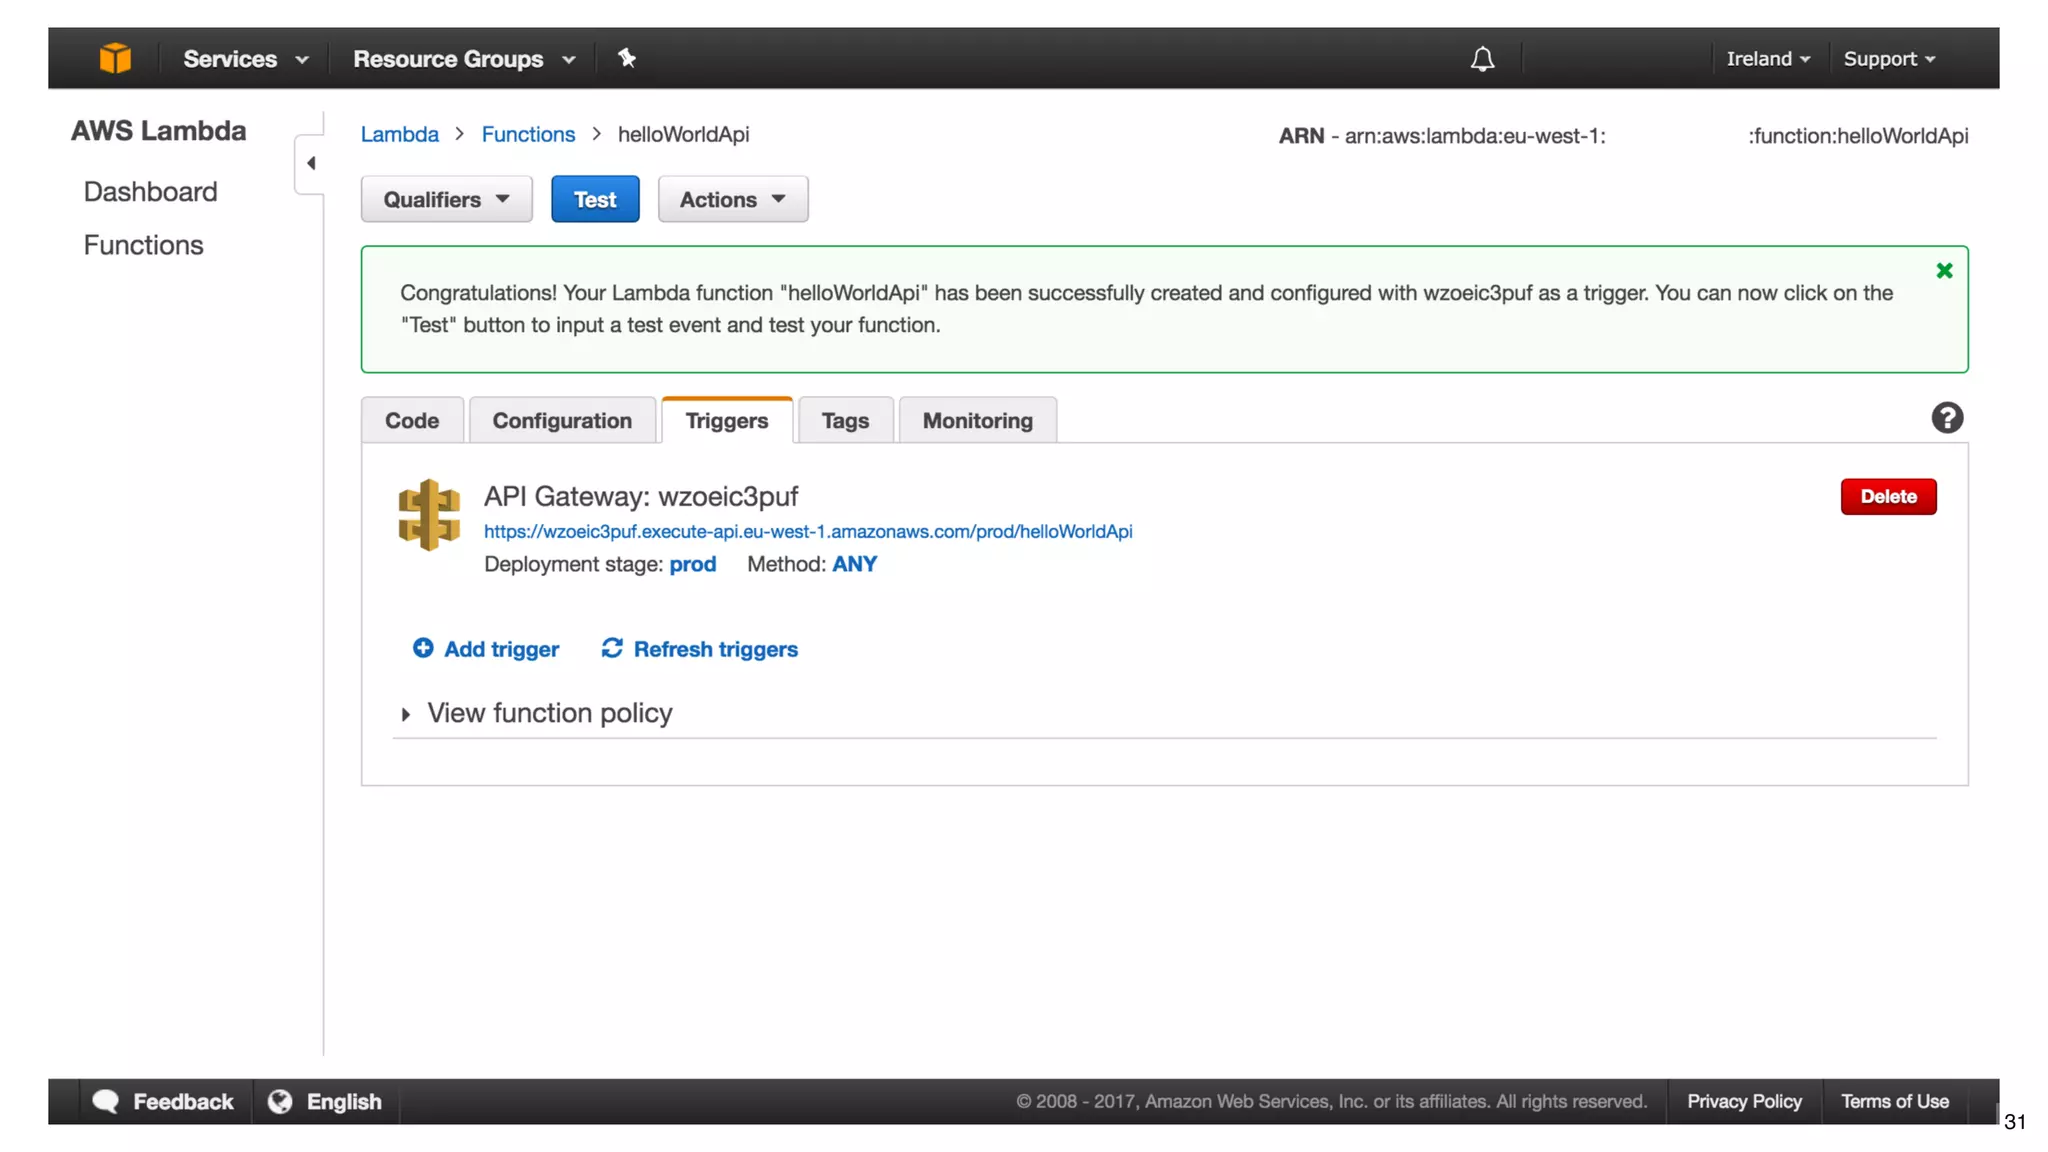Viewport: 2048px width, 1152px height.
Task: Click the Refresh triggers circular arrow icon
Action: pyautogui.click(x=612, y=648)
